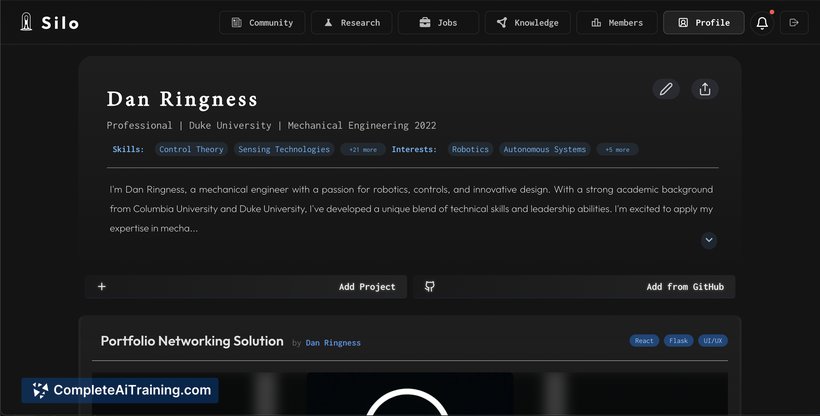Open the Dan Ringness author link
820x416 pixels.
[333, 343]
